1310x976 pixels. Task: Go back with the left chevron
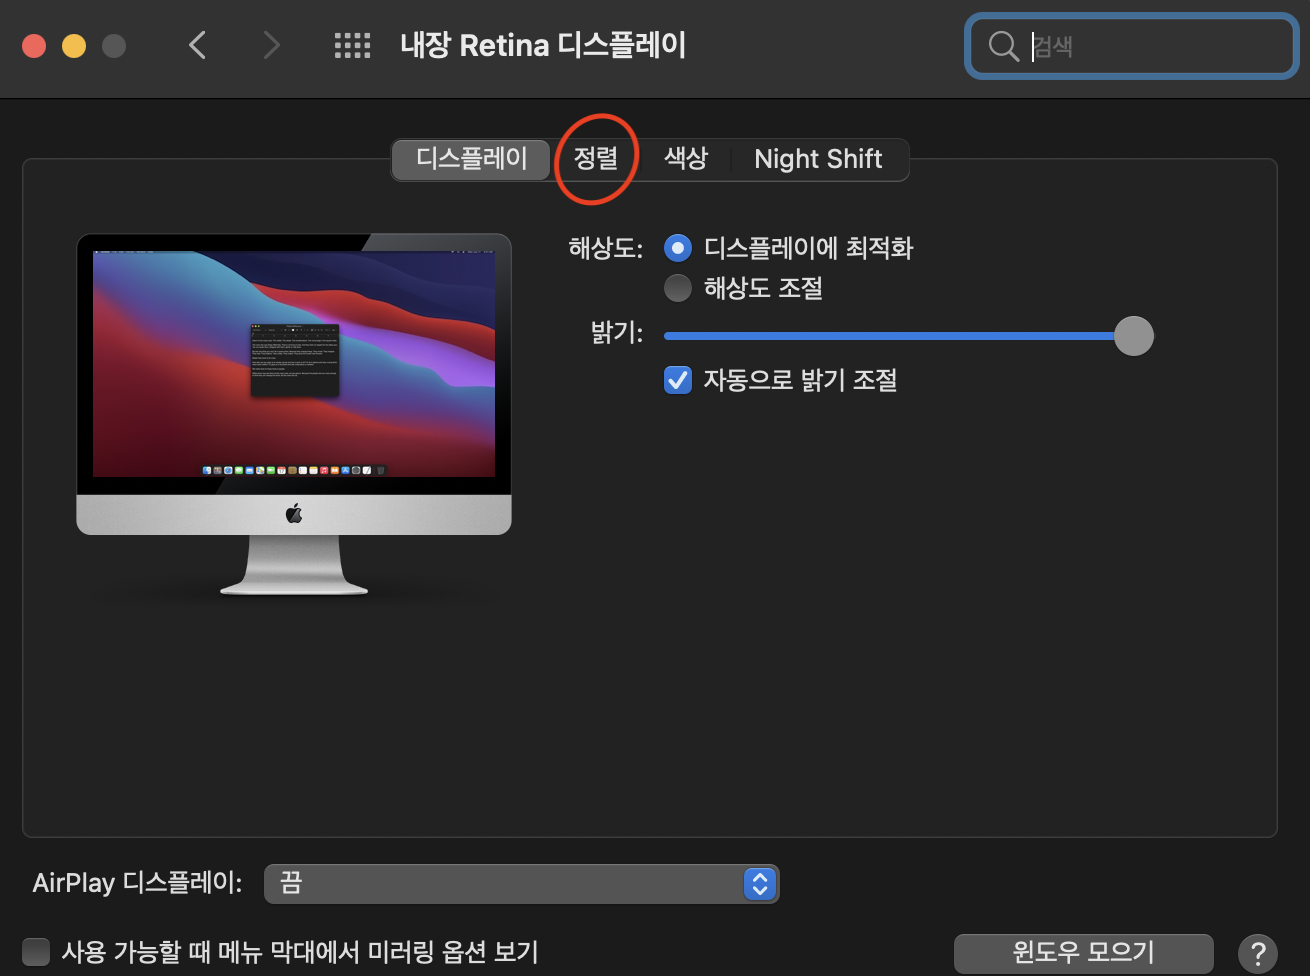[x=198, y=45]
